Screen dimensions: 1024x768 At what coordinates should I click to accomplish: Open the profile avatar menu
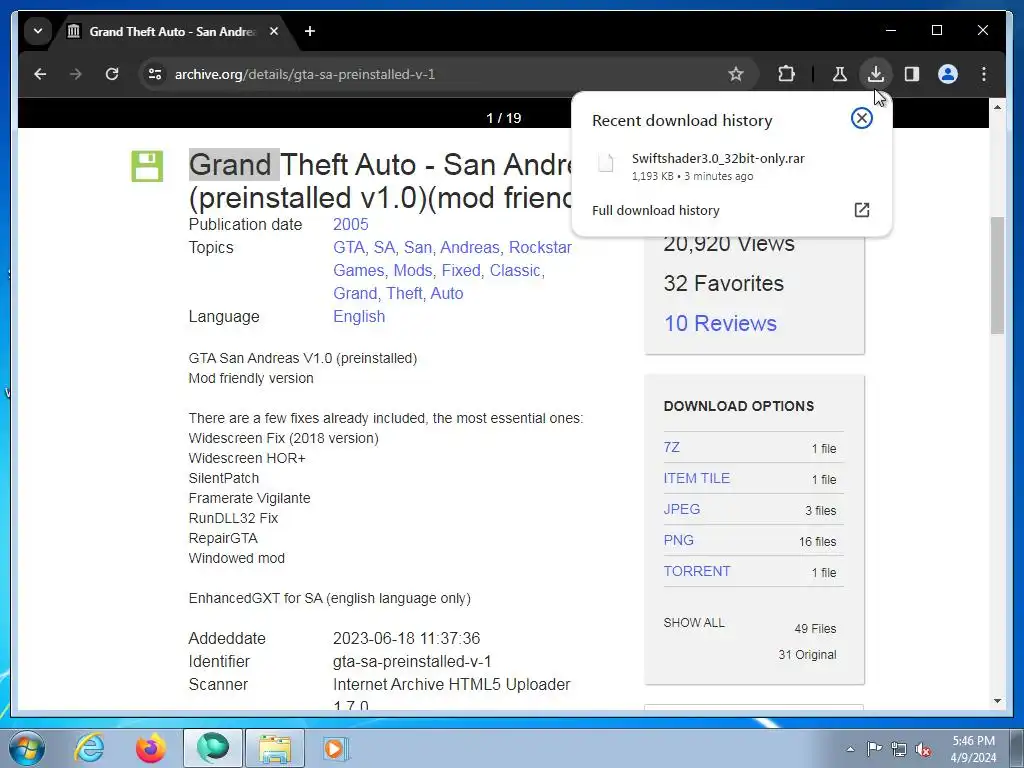click(948, 74)
